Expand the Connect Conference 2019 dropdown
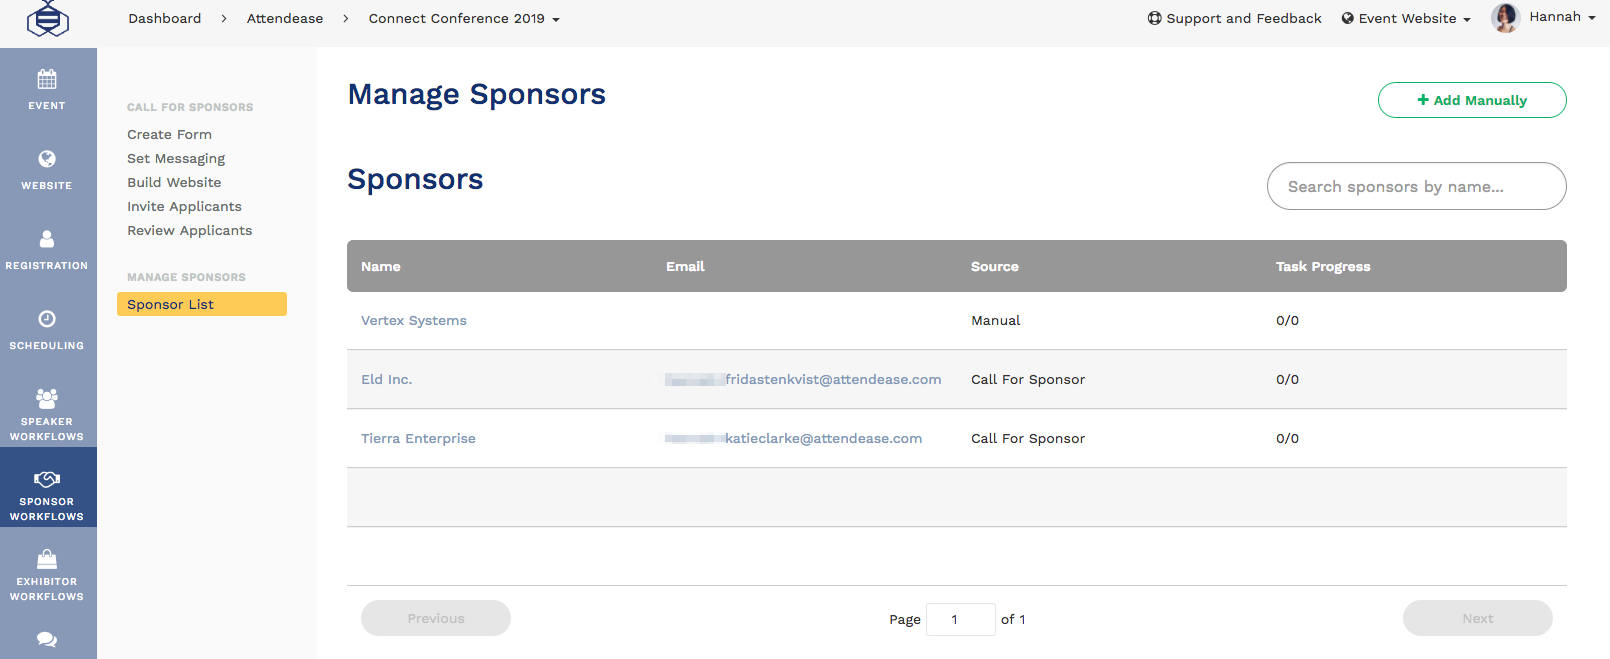1610x659 pixels. click(x=556, y=18)
